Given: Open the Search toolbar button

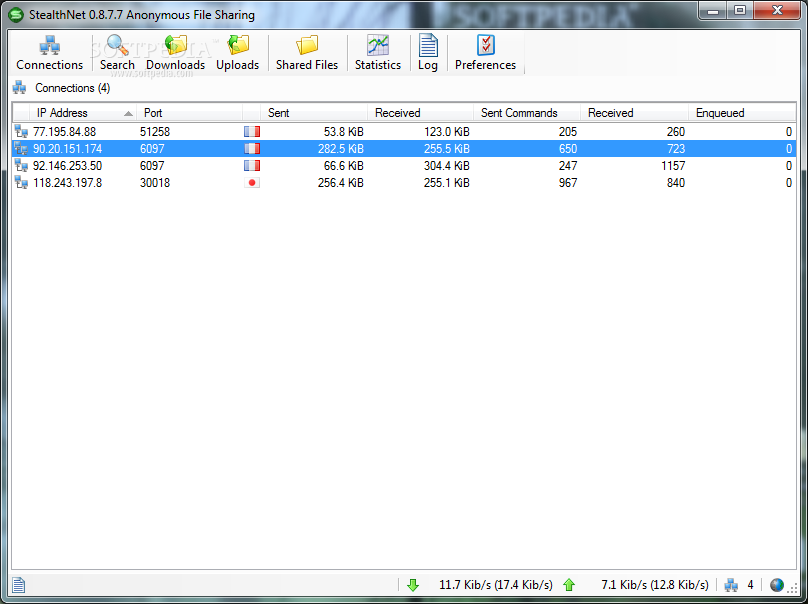Looking at the screenshot, I should pyautogui.click(x=117, y=53).
